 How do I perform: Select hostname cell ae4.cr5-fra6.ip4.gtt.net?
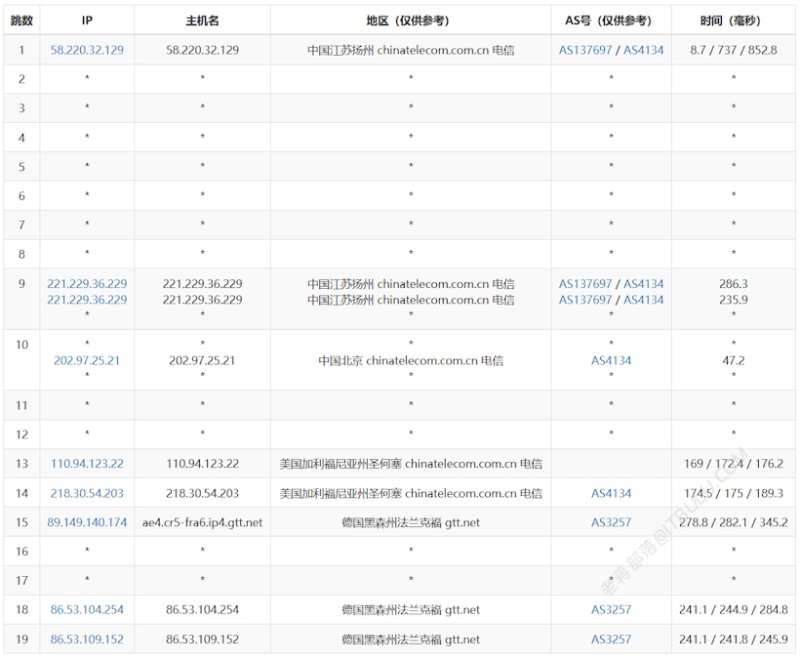tap(202, 522)
